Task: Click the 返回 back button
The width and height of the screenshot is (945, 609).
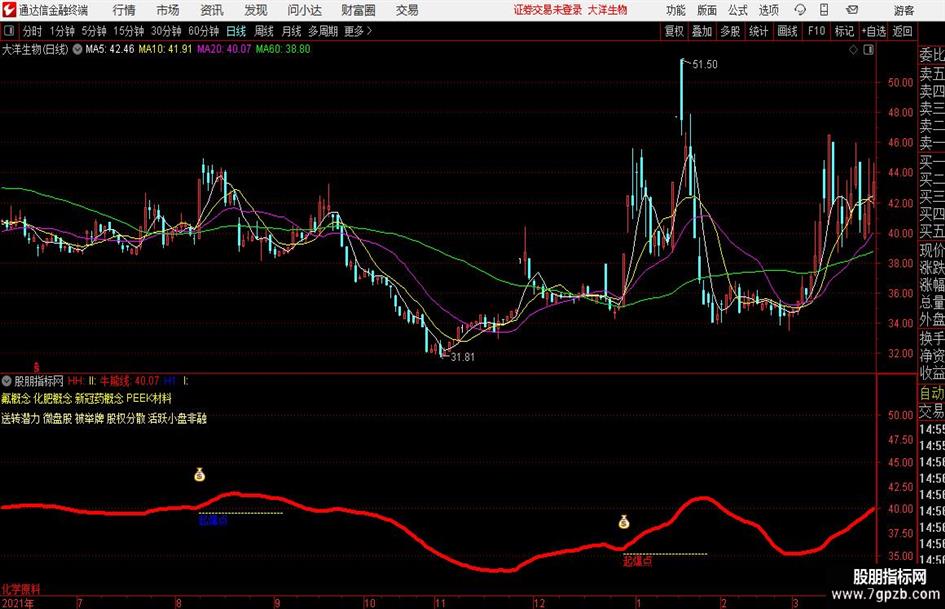Action: pos(902,31)
